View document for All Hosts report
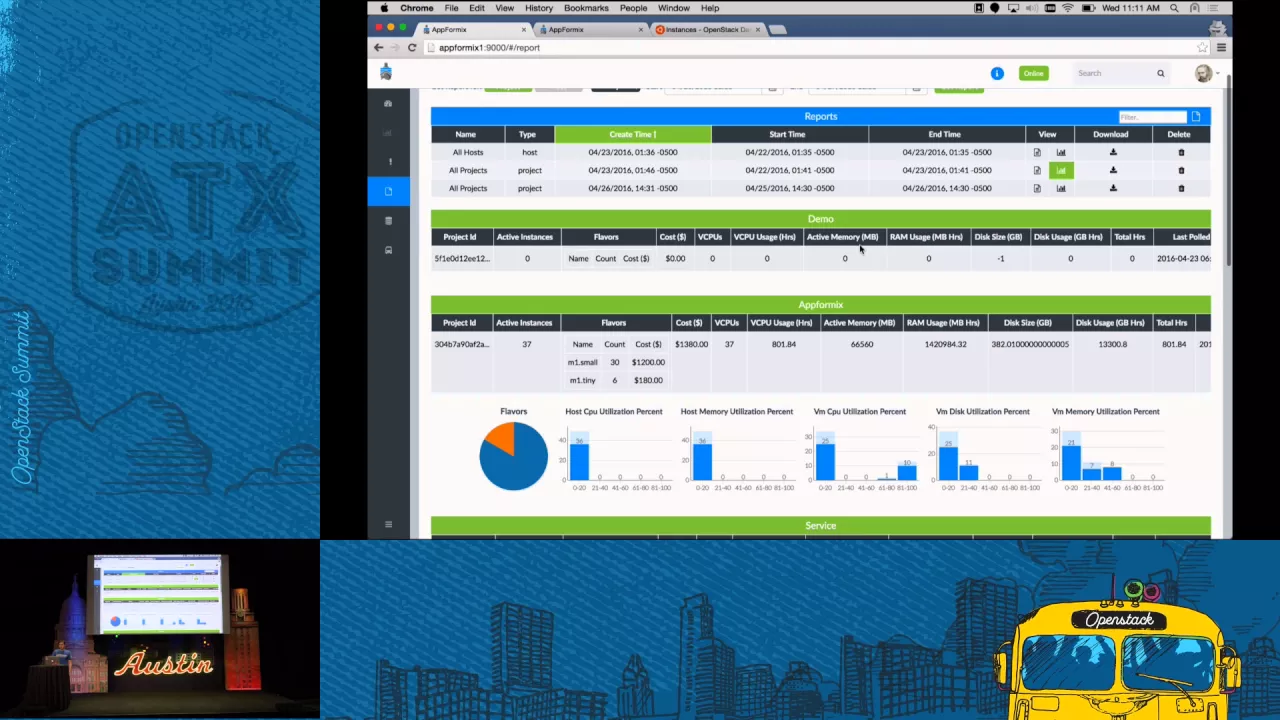 click(x=1037, y=152)
